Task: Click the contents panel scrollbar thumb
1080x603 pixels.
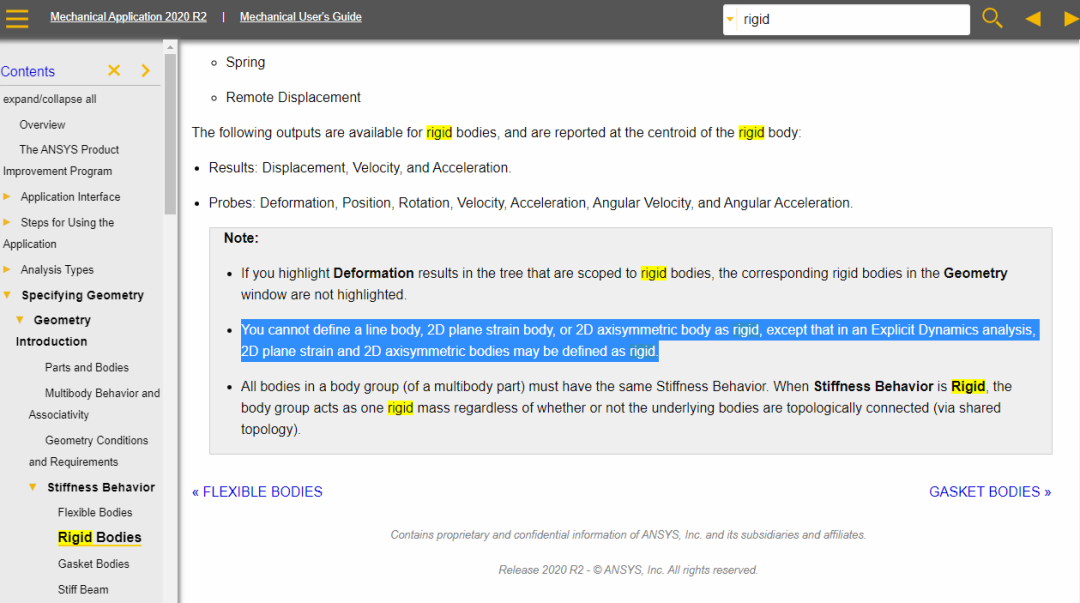Action: pyautogui.click(x=170, y=134)
